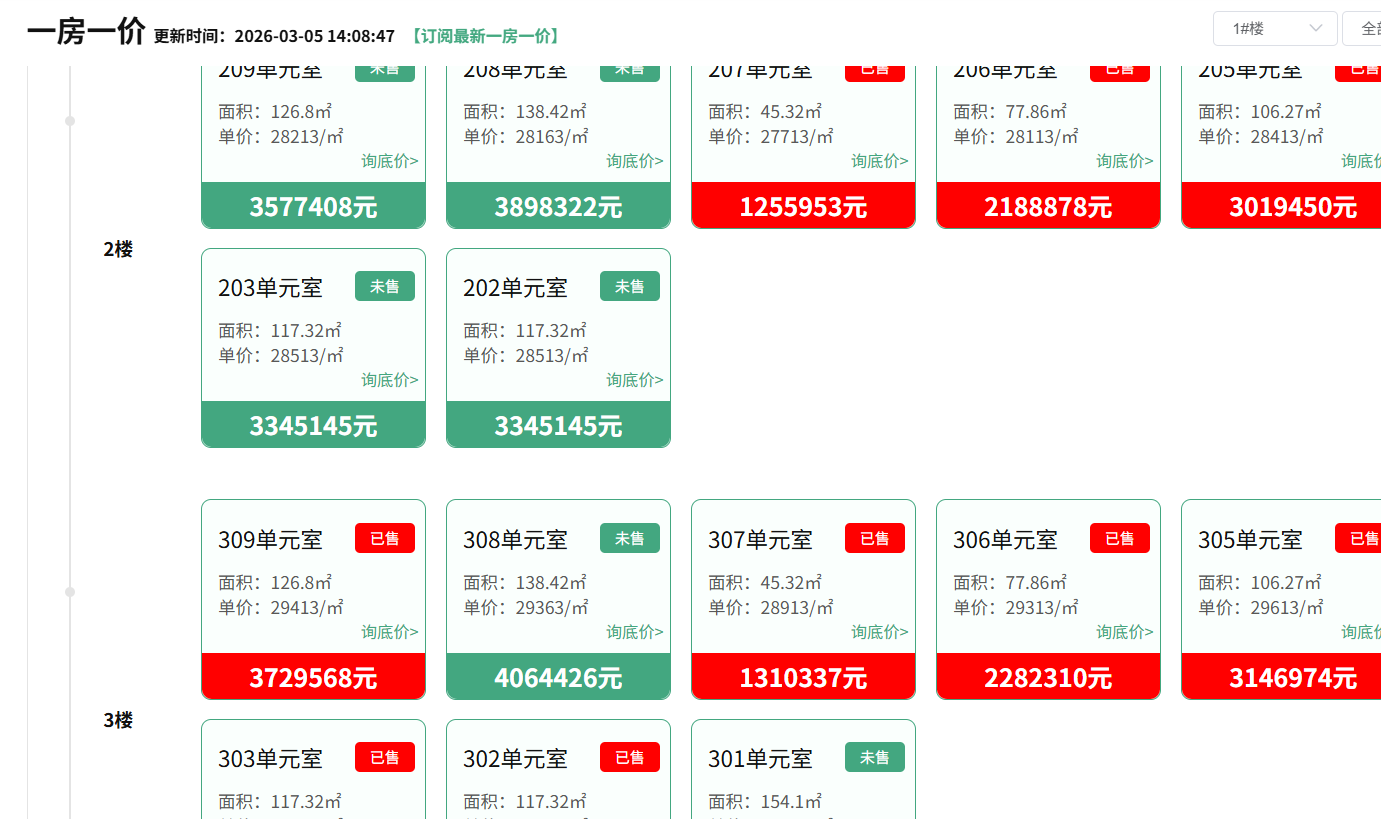This screenshot has height=819, width=1381.
Task: Click 询底价 link on unit 306
Action: point(1125,632)
